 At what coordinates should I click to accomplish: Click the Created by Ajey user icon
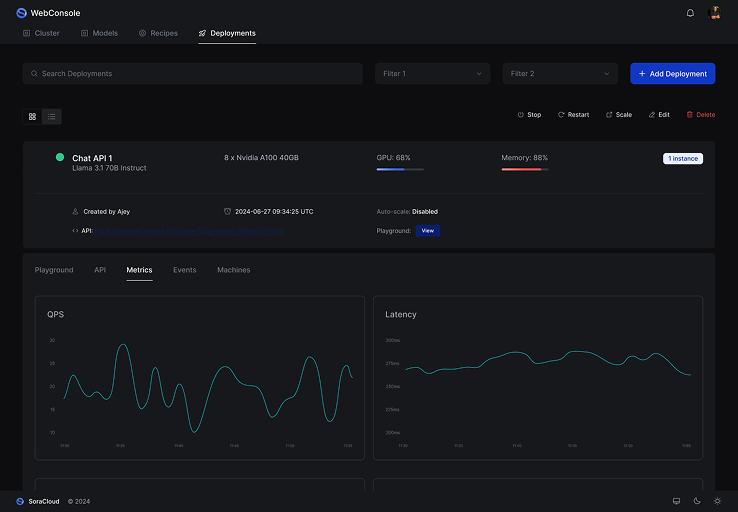click(x=75, y=212)
